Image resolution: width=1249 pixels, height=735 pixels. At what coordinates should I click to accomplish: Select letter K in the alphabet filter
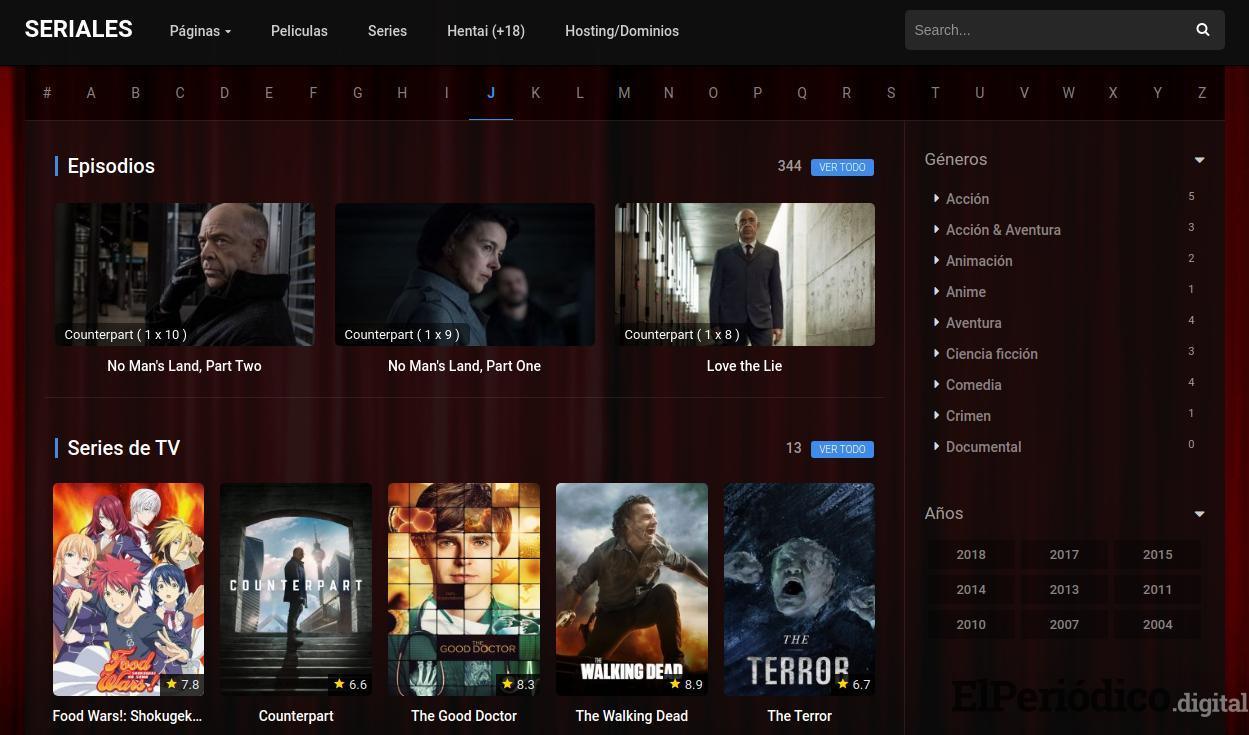click(535, 93)
